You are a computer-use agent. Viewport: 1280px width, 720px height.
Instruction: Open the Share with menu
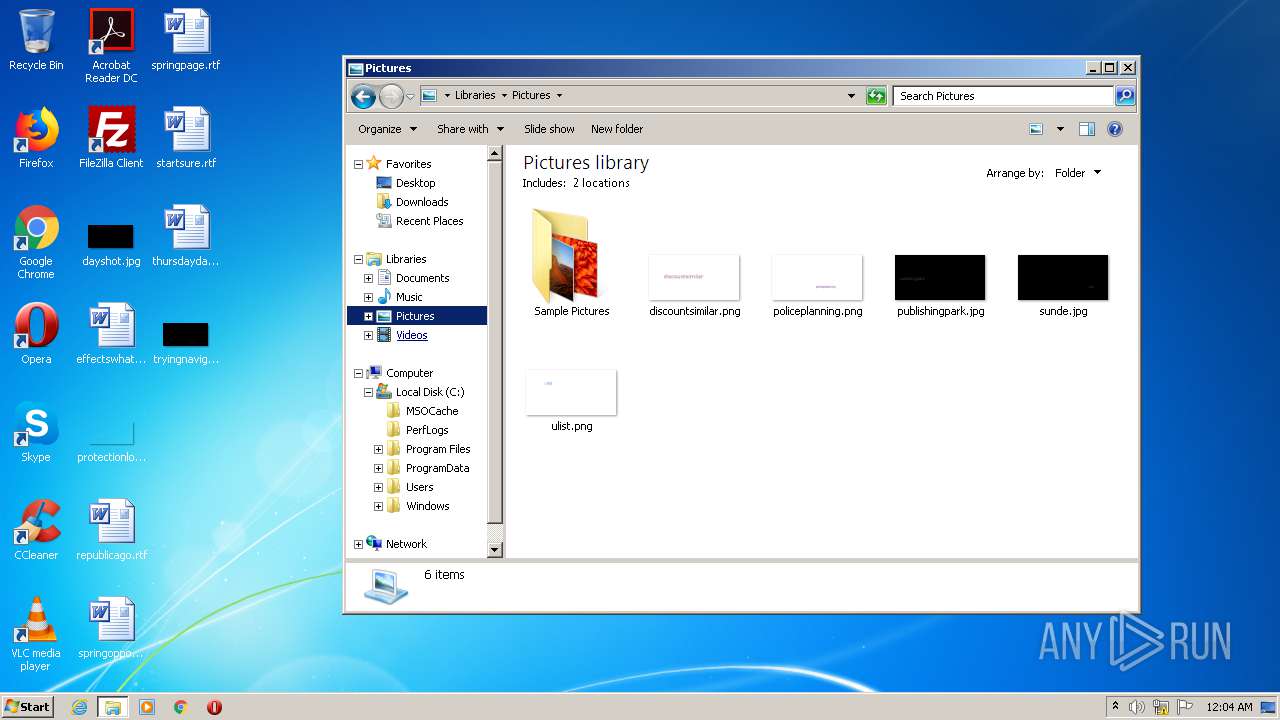point(469,129)
